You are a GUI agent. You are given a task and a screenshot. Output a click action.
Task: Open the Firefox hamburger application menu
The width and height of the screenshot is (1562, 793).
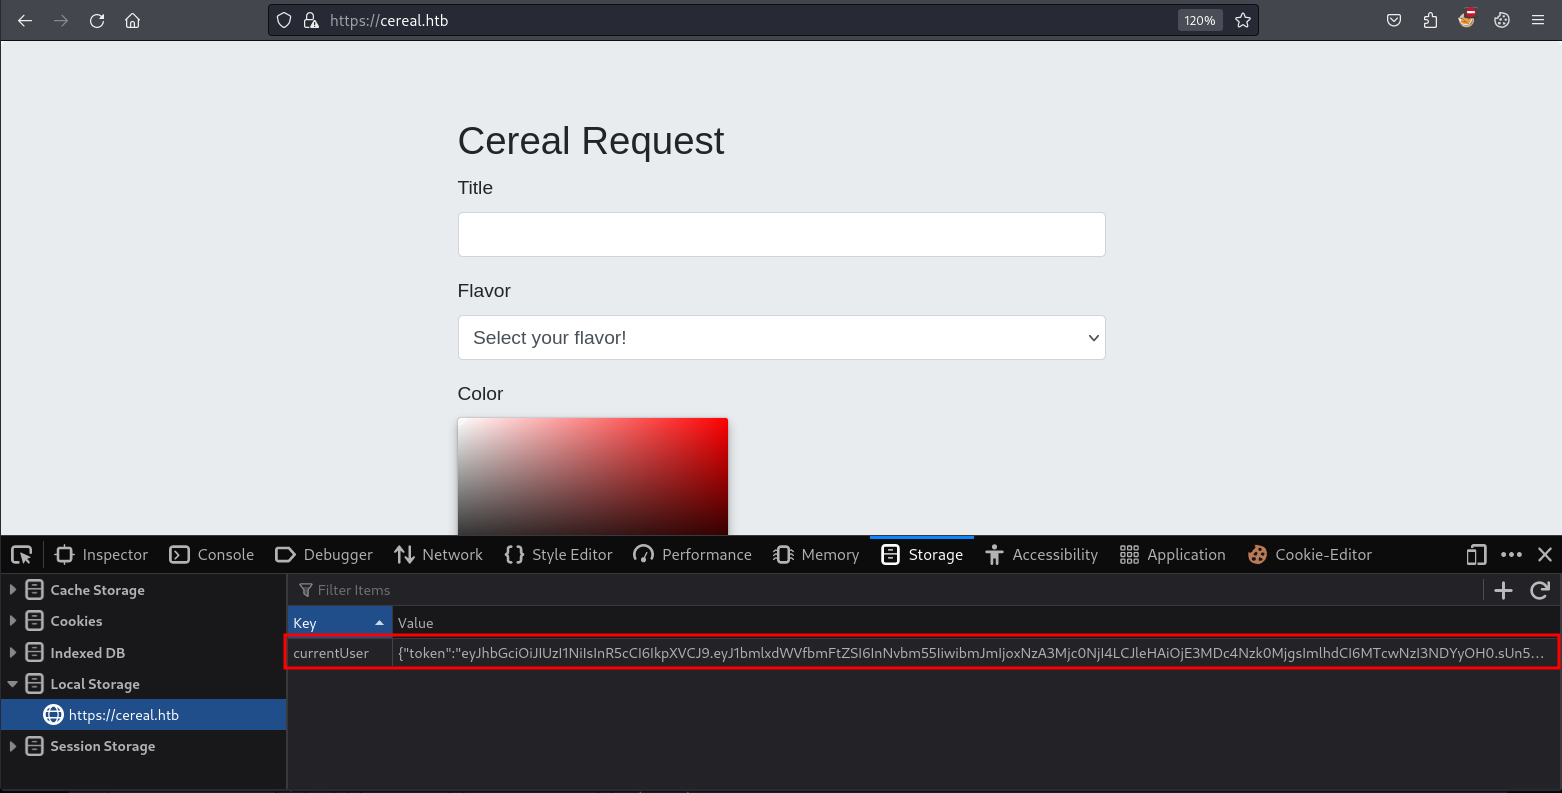point(1538,20)
